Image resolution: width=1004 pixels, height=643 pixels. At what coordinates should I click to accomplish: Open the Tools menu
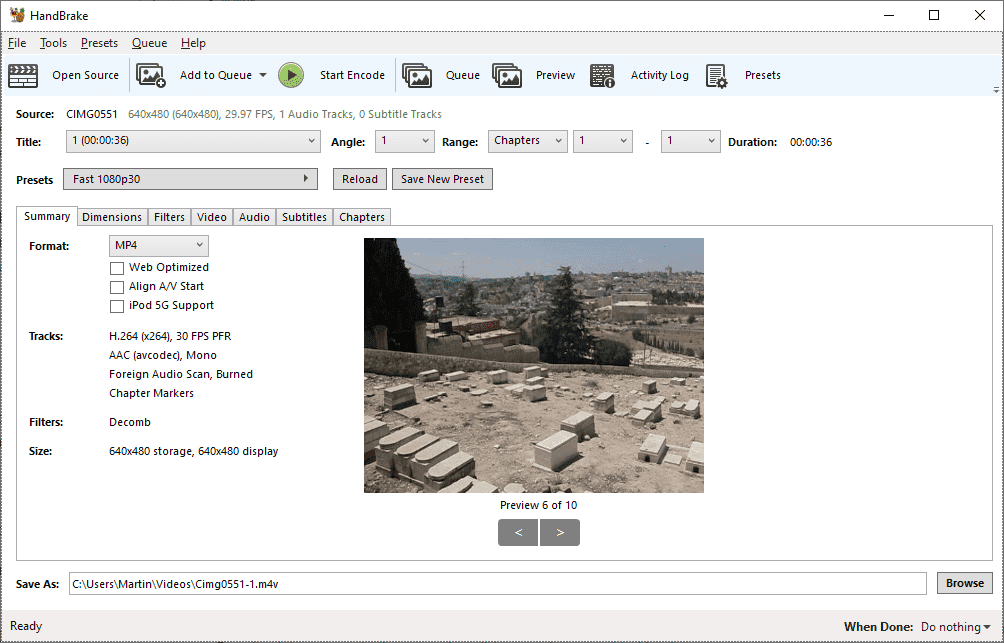tap(53, 43)
